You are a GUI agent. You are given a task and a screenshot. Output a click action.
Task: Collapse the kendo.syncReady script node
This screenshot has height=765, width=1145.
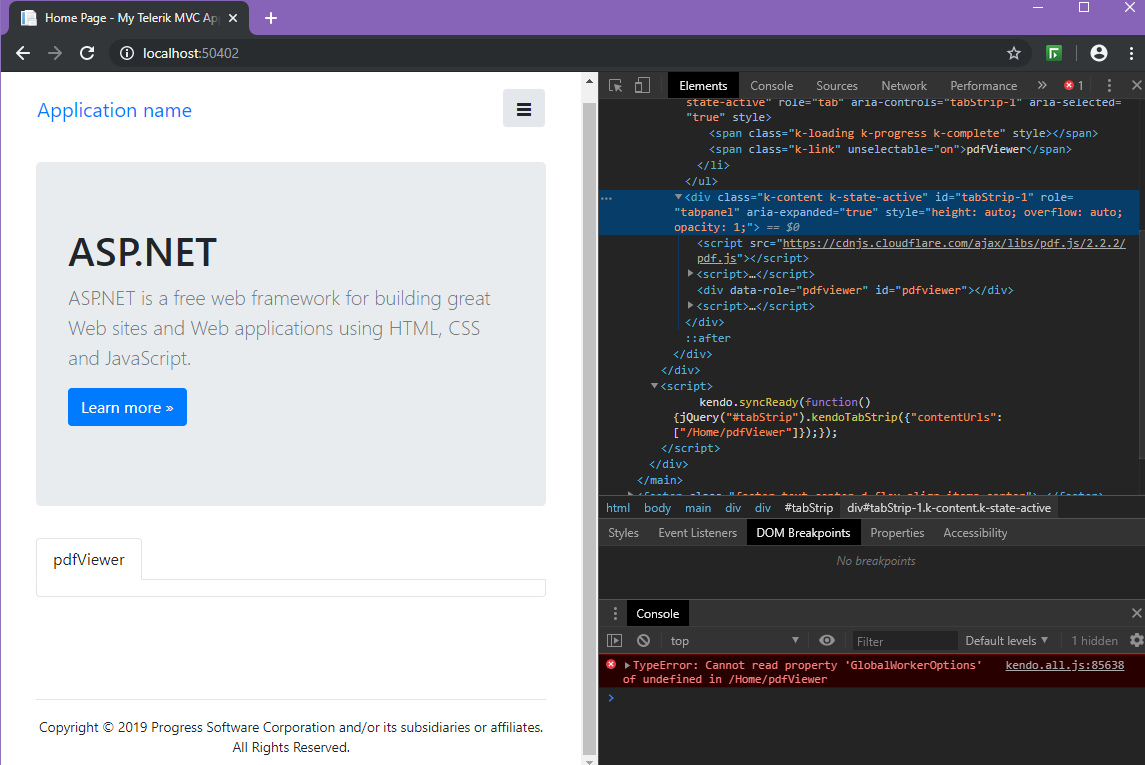point(654,385)
